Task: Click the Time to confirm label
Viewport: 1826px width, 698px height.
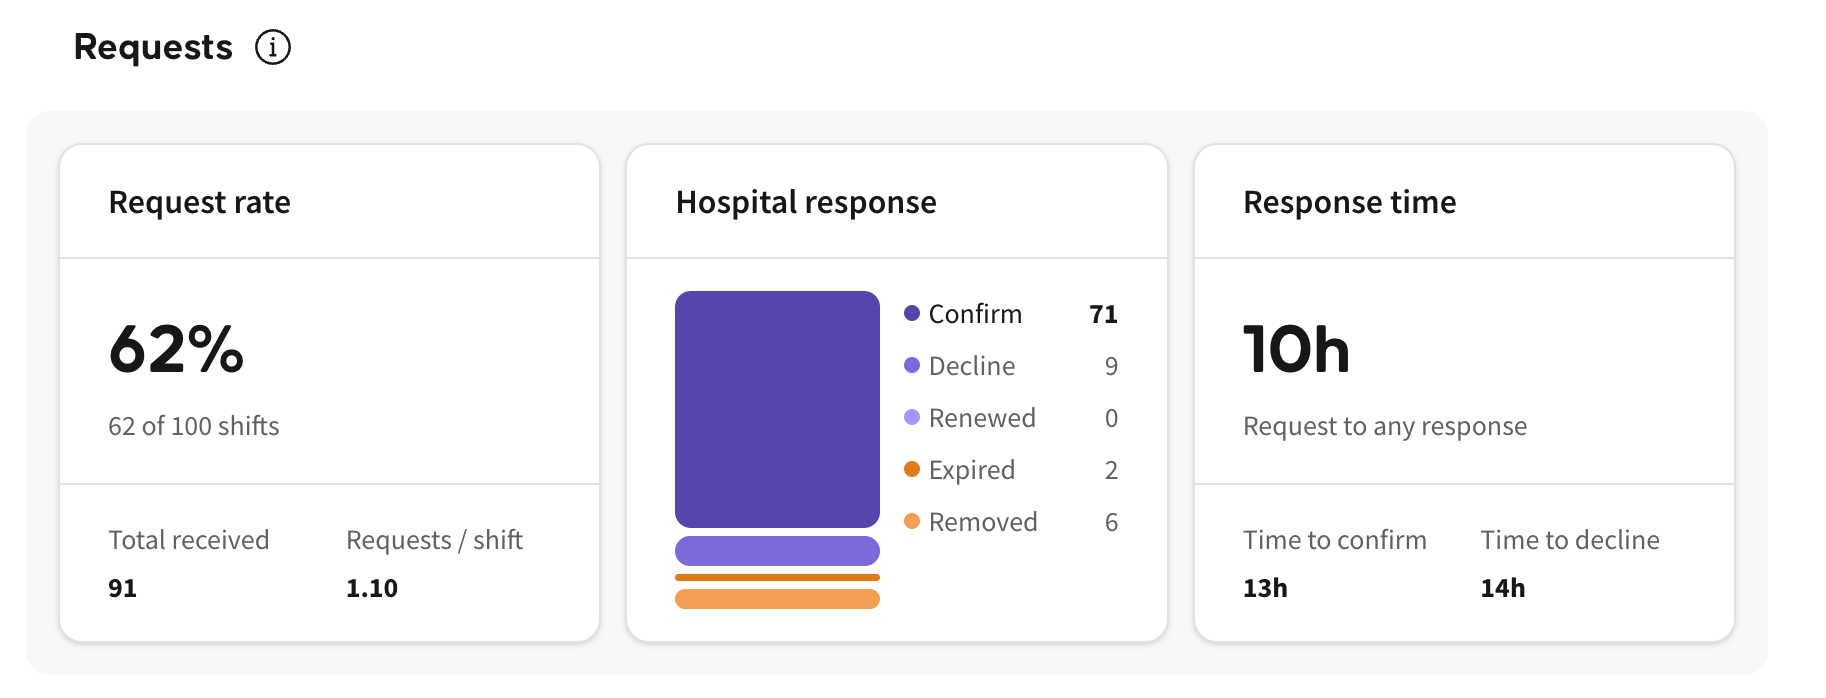Action: [1334, 540]
